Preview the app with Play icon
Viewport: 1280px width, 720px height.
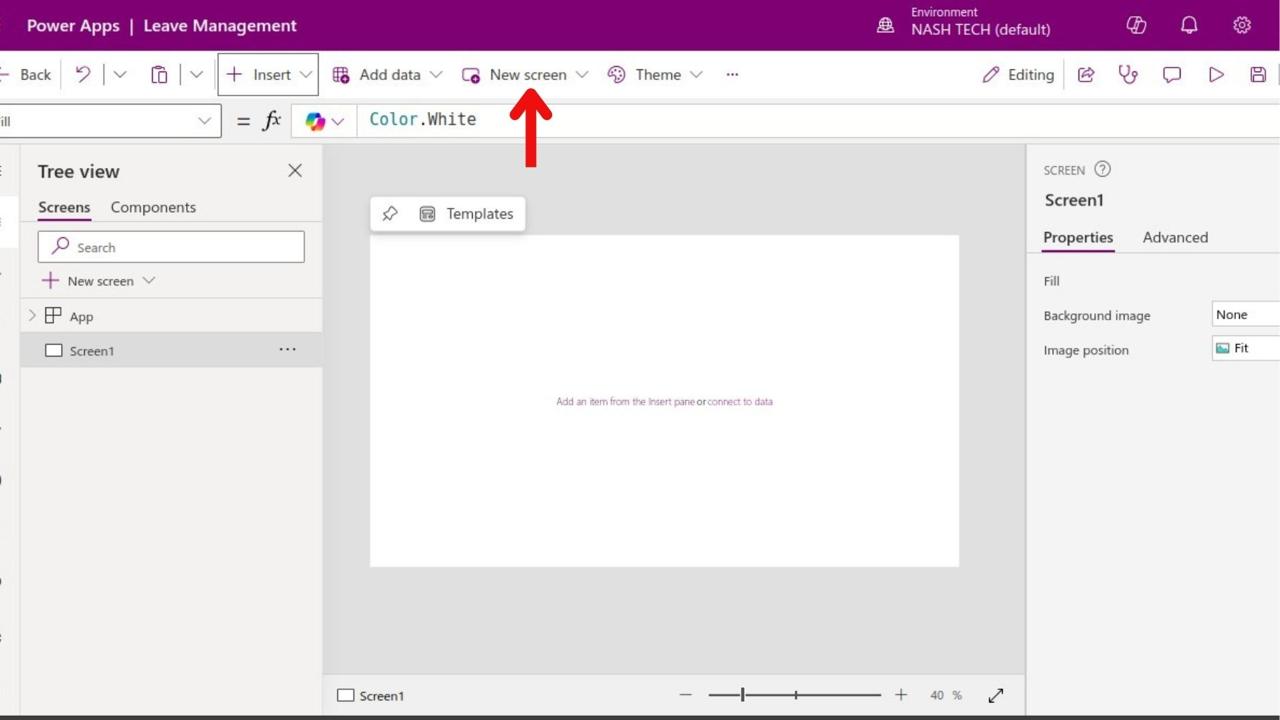coord(1216,75)
